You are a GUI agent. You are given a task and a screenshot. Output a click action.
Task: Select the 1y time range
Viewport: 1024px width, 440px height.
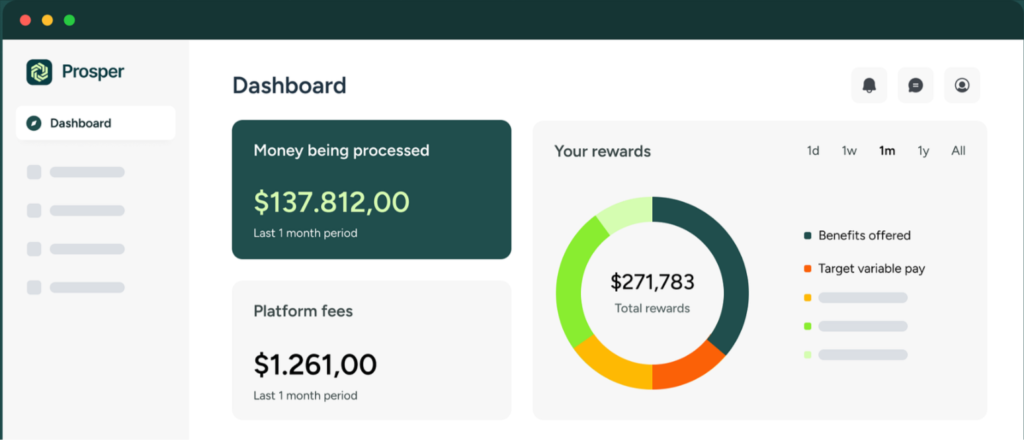[923, 151]
